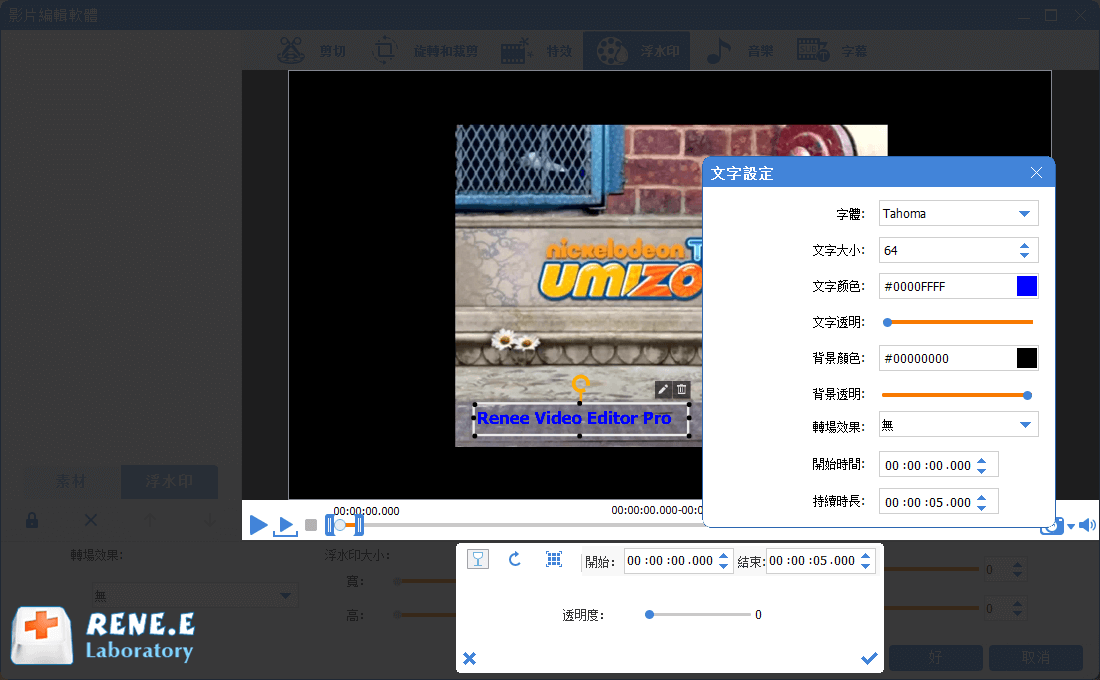
Task: Click the trash icon above the watermark text
Action: point(682,389)
